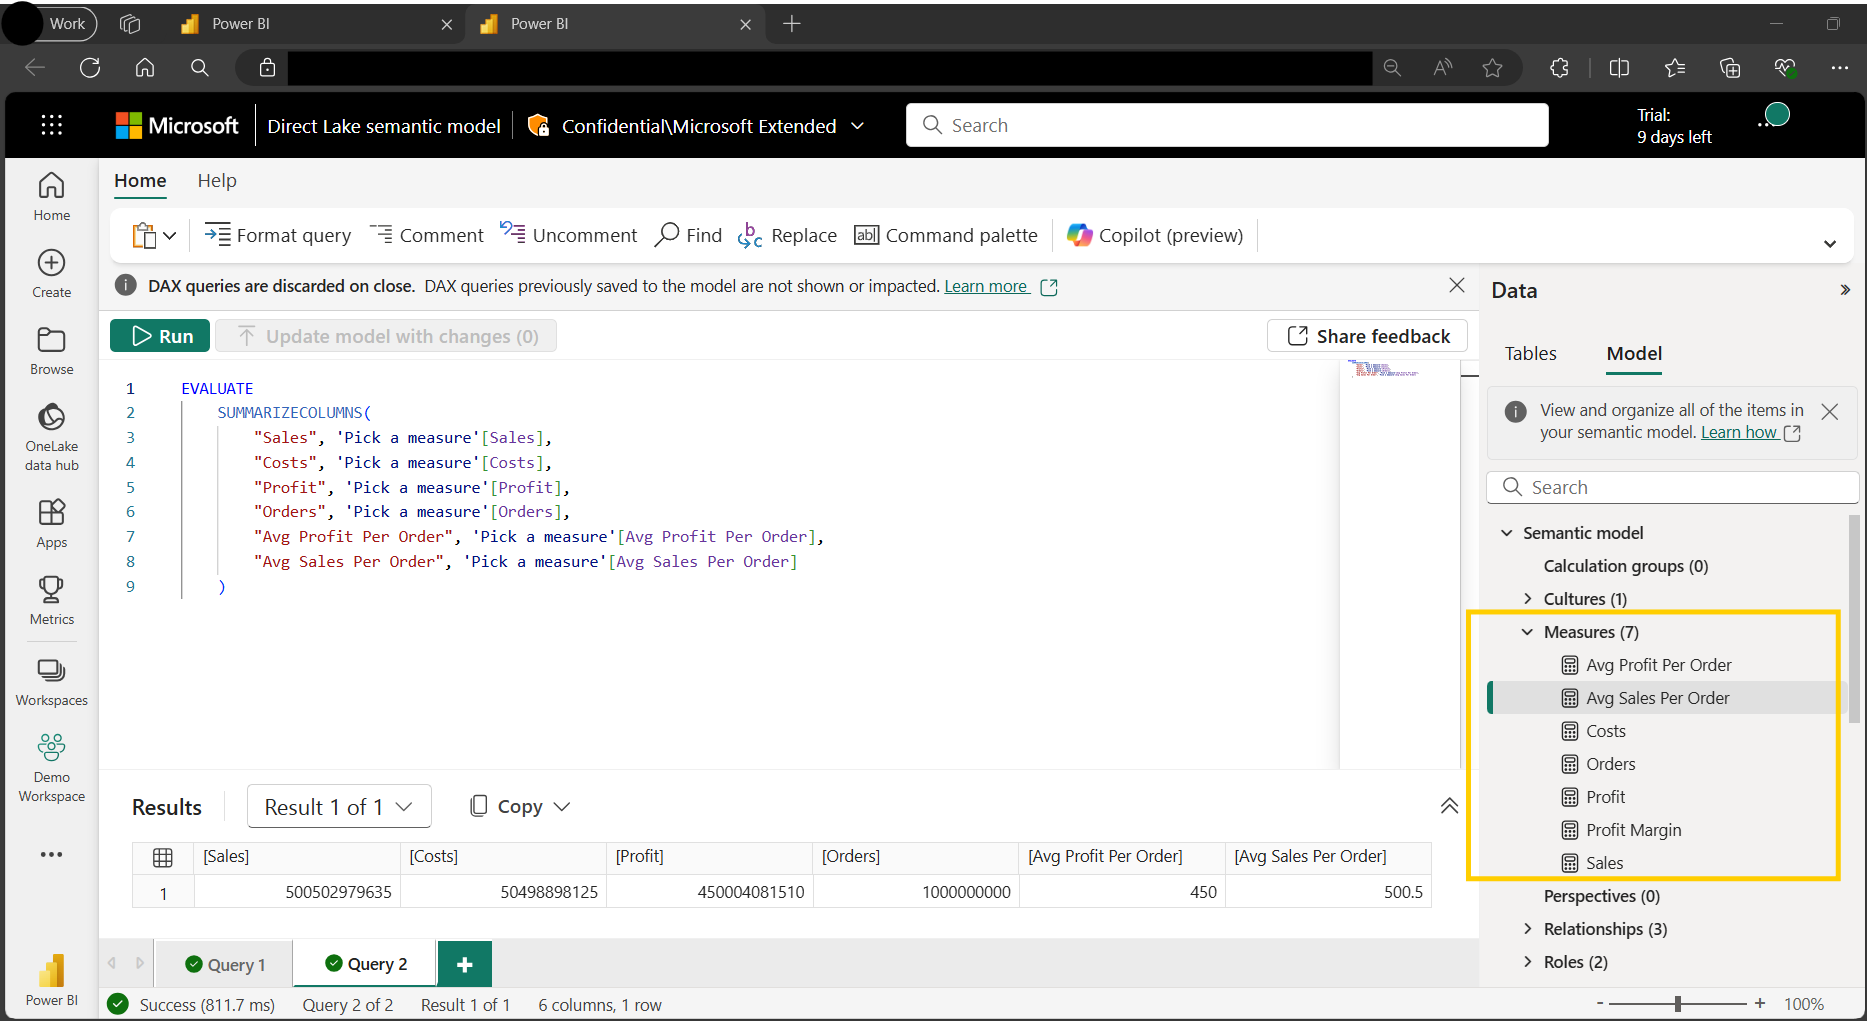
Task: Expand the Relationships (3) tree node
Action: pos(1527,929)
